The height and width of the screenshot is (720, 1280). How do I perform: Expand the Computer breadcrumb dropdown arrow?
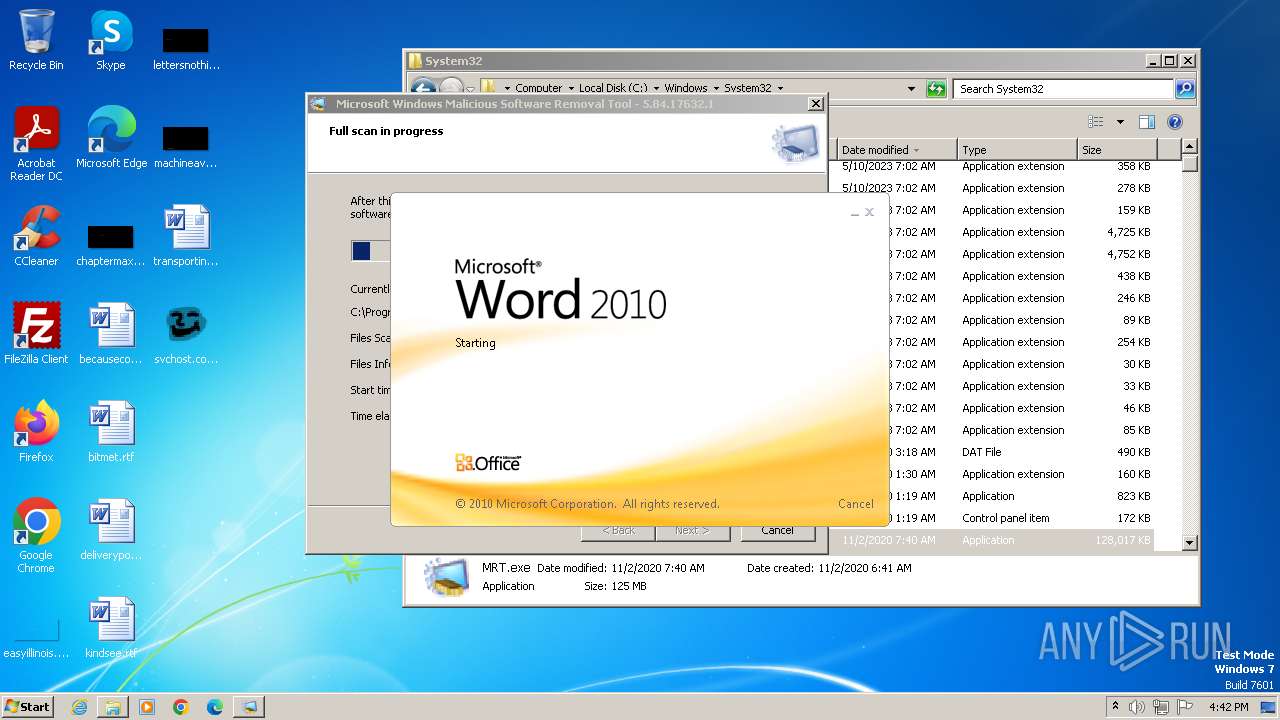tap(571, 88)
